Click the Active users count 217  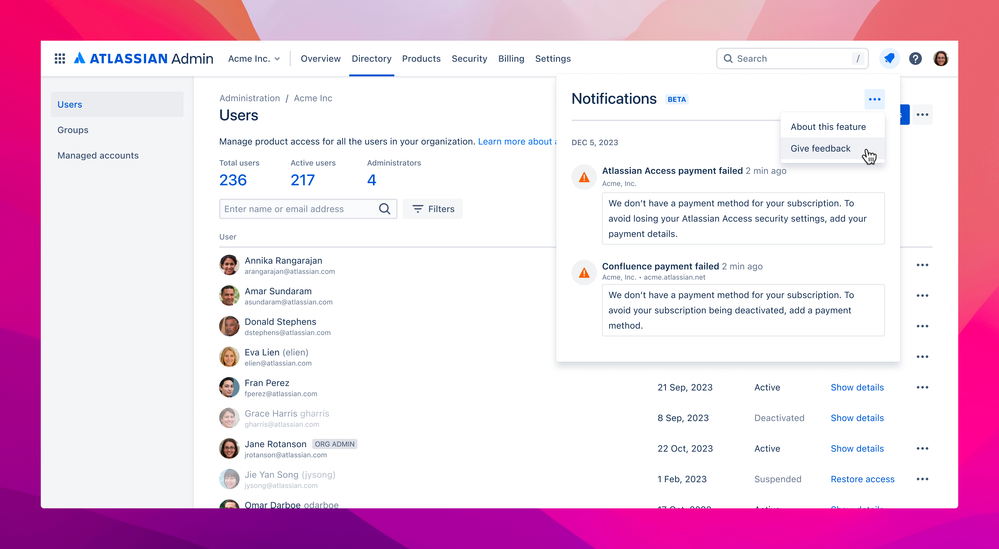click(303, 180)
